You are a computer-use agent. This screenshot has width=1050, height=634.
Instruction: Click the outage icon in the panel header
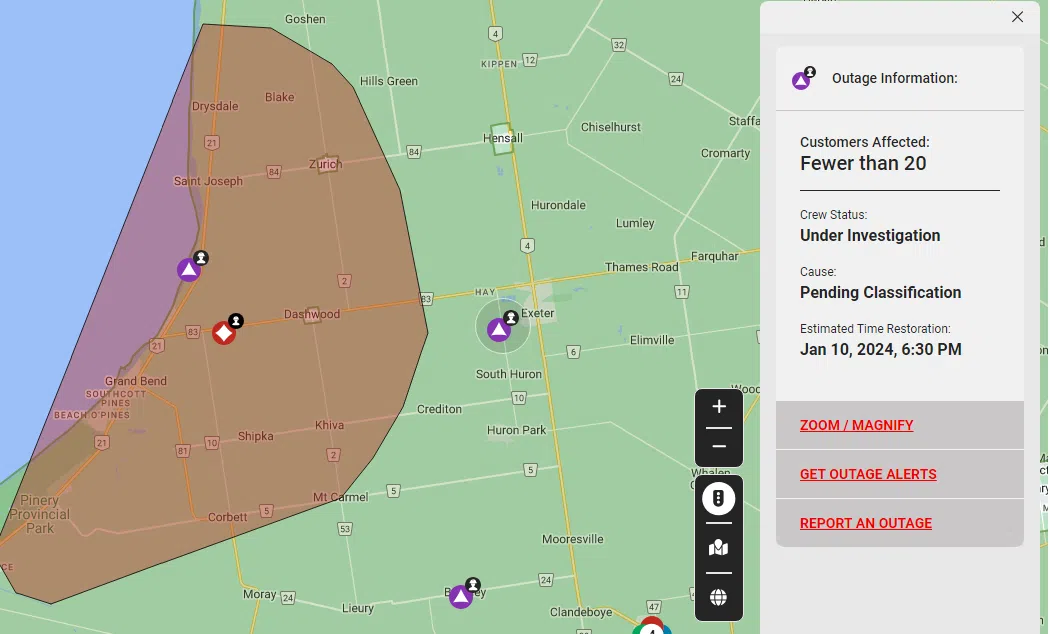click(x=802, y=79)
